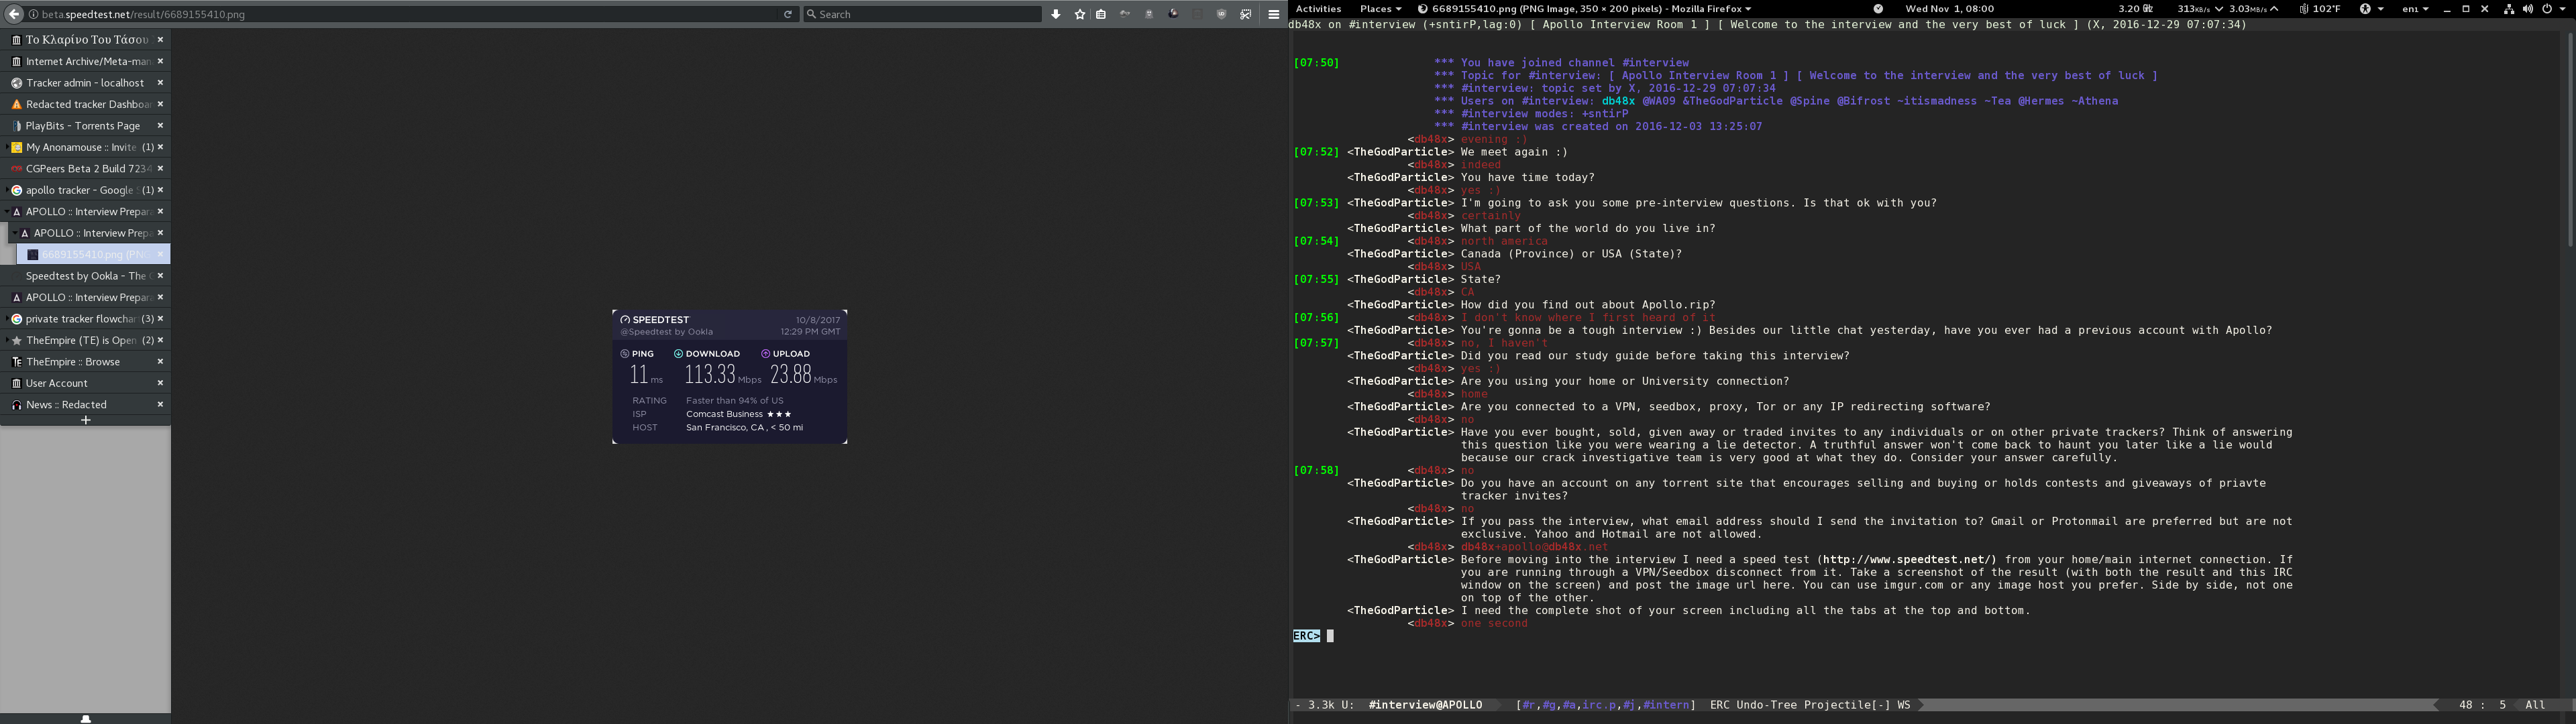Close the 'Internet Archive/Meta-man' tab
The image size is (2576, 724).
pyautogui.click(x=160, y=61)
